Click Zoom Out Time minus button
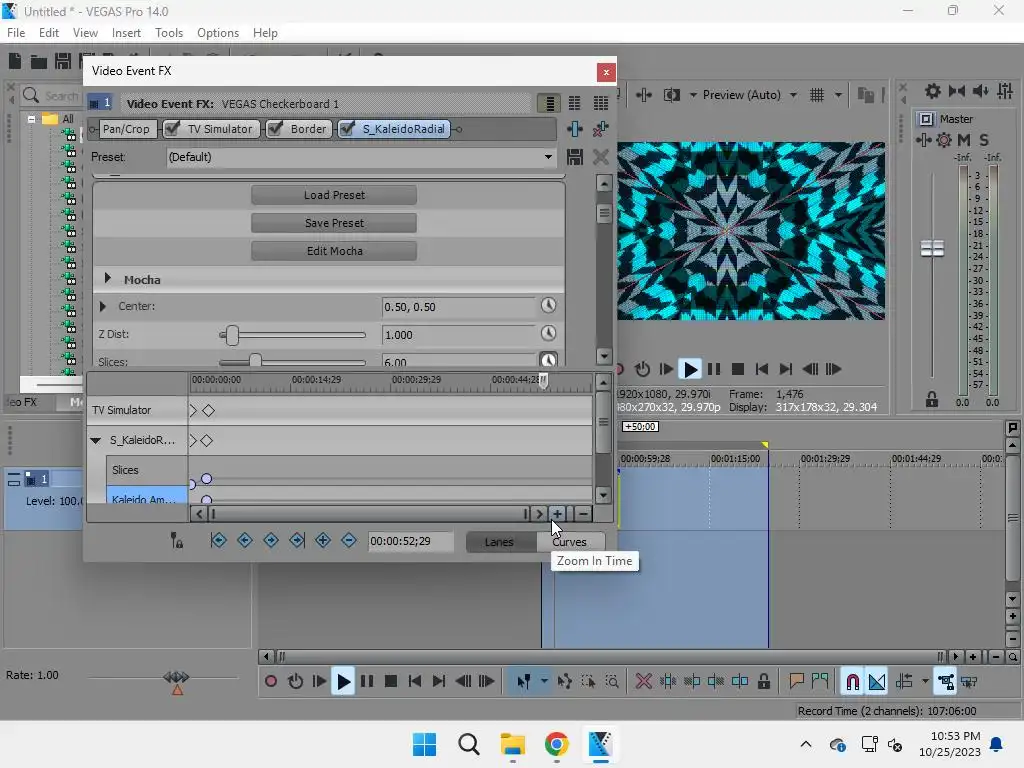The image size is (1024, 768). pyautogui.click(x=583, y=514)
